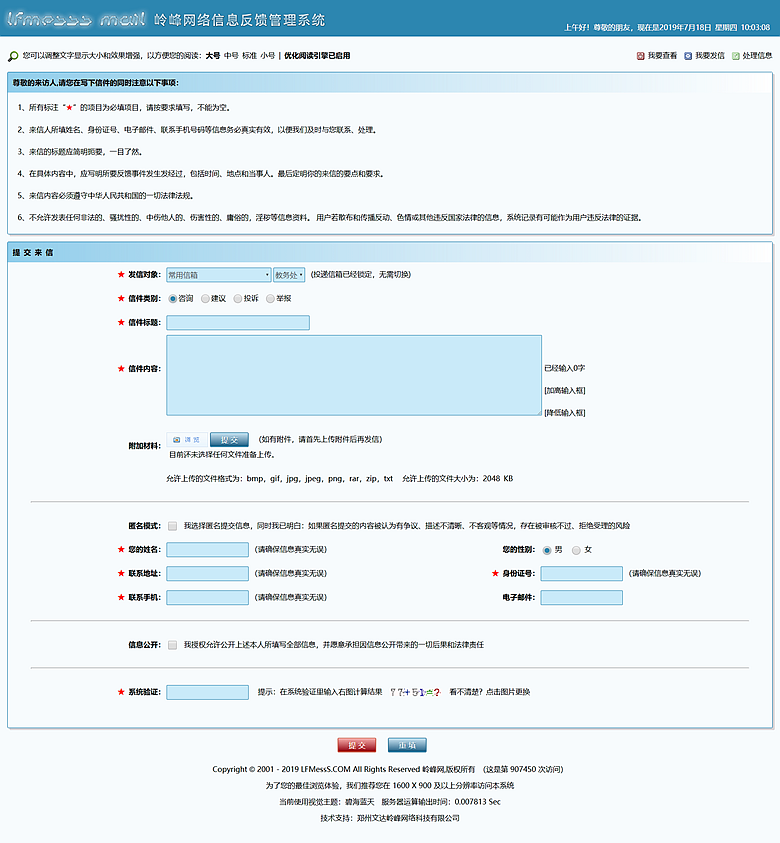Open the 我要查看 link

pos(662,55)
